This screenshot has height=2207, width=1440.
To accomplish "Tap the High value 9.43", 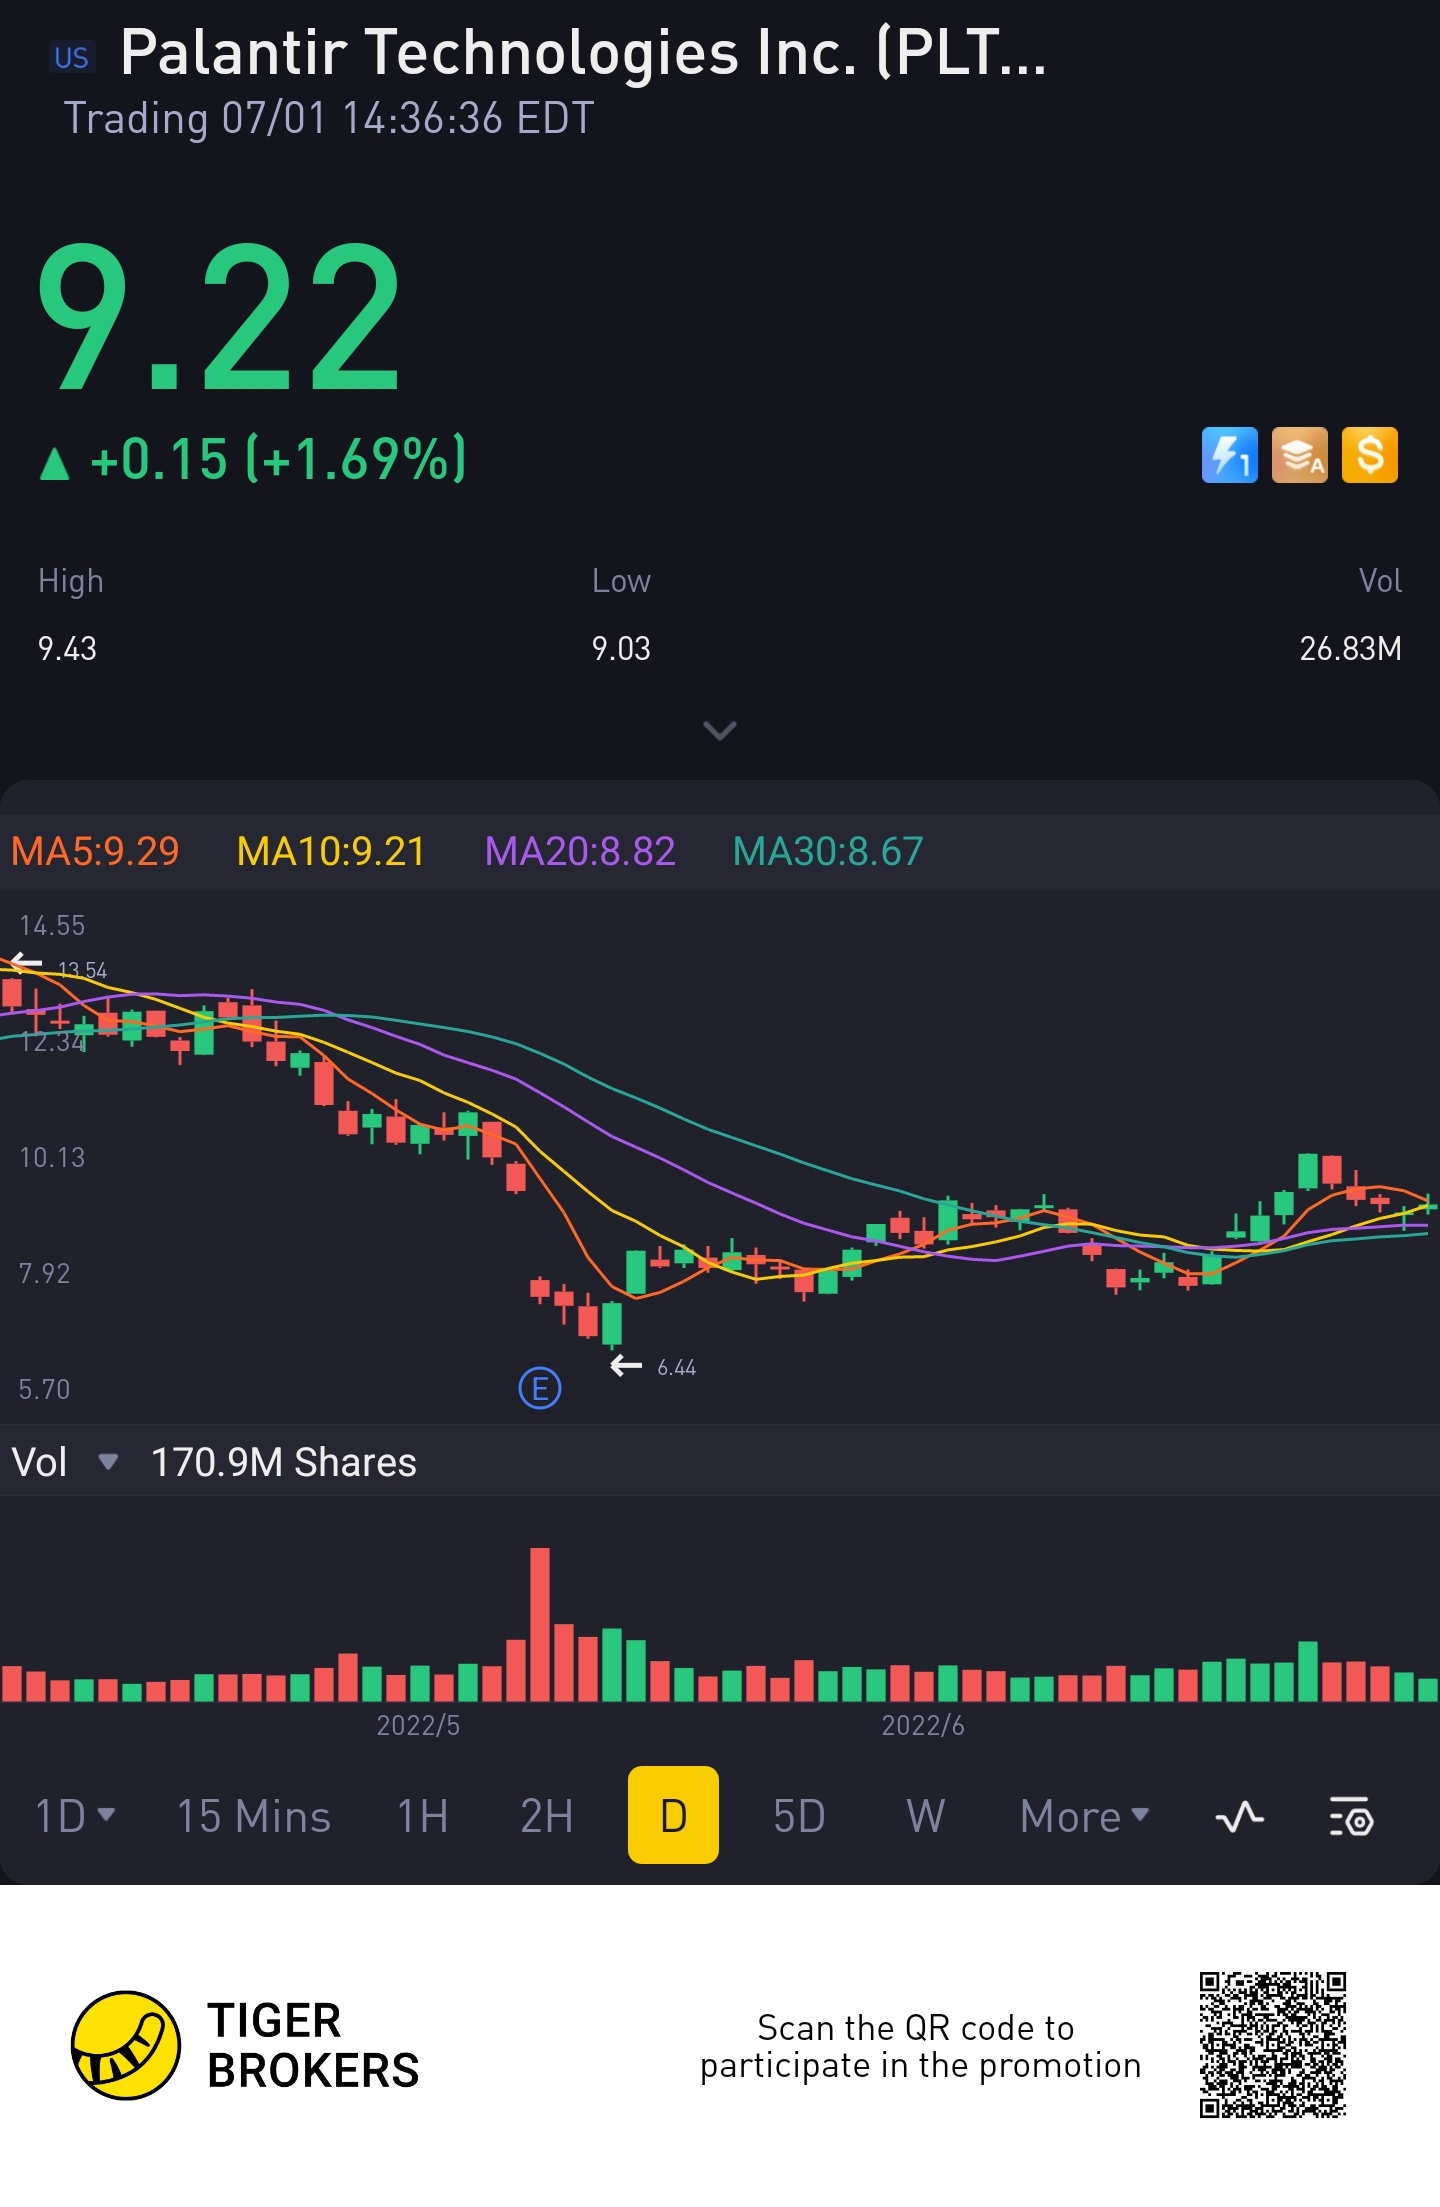I will (x=67, y=649).
